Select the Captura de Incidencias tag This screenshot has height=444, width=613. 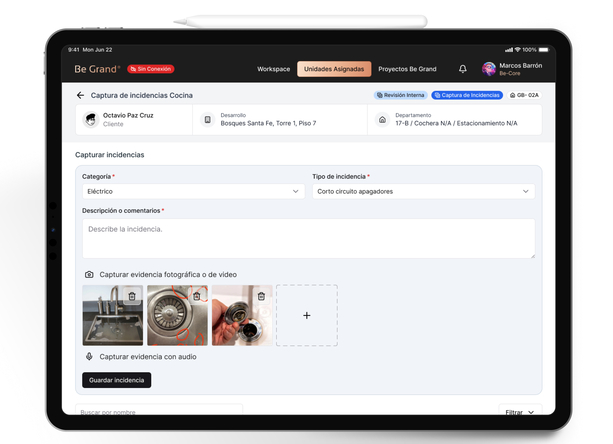(x=466, y=96)
